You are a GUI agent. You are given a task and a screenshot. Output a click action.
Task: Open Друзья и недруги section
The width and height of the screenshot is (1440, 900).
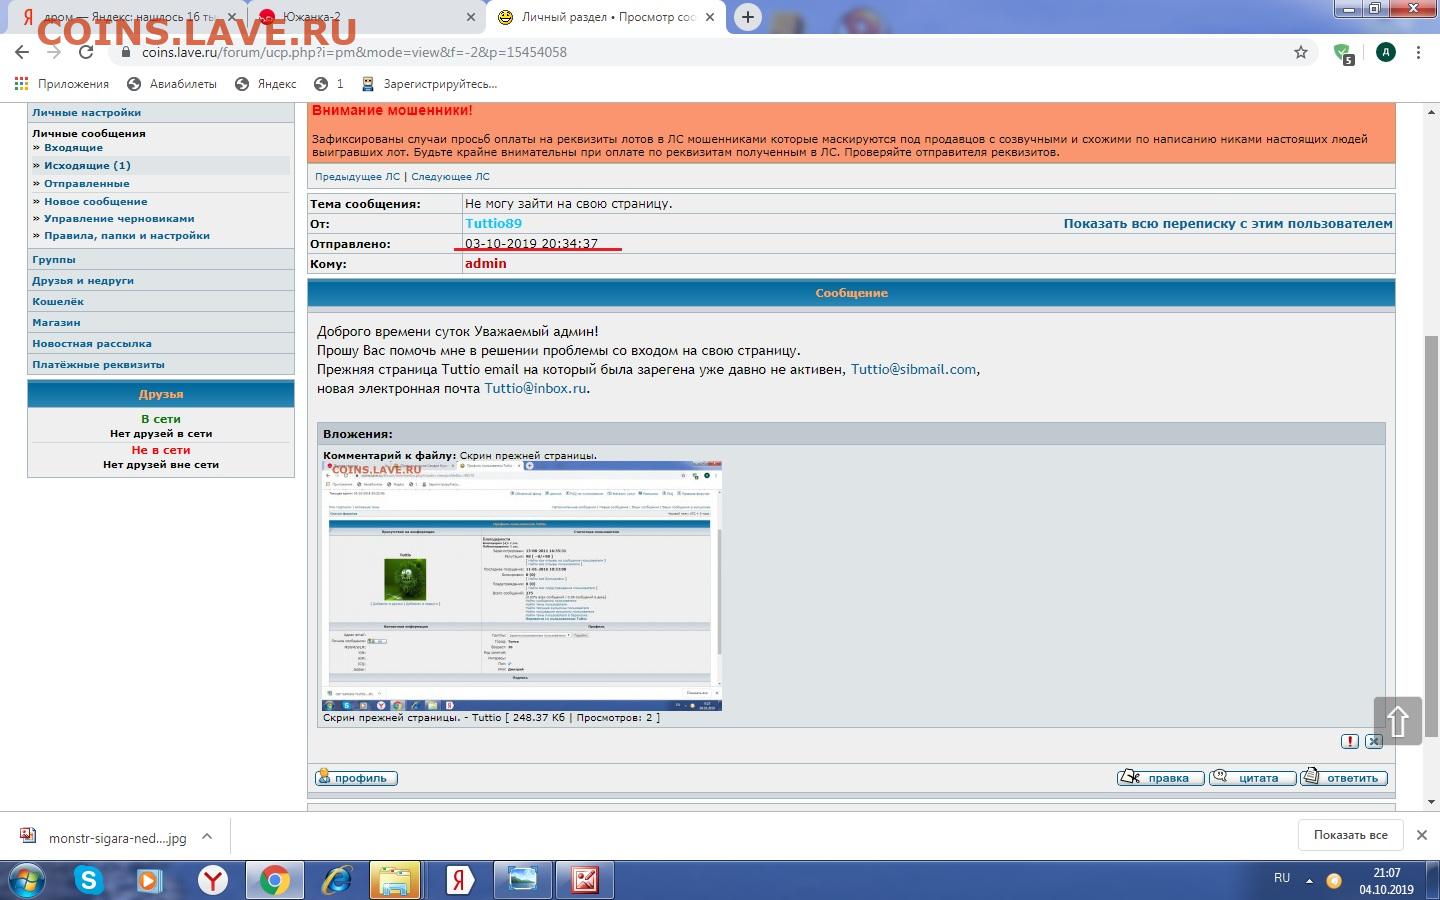pyautogui.click(x=83, y=281)
